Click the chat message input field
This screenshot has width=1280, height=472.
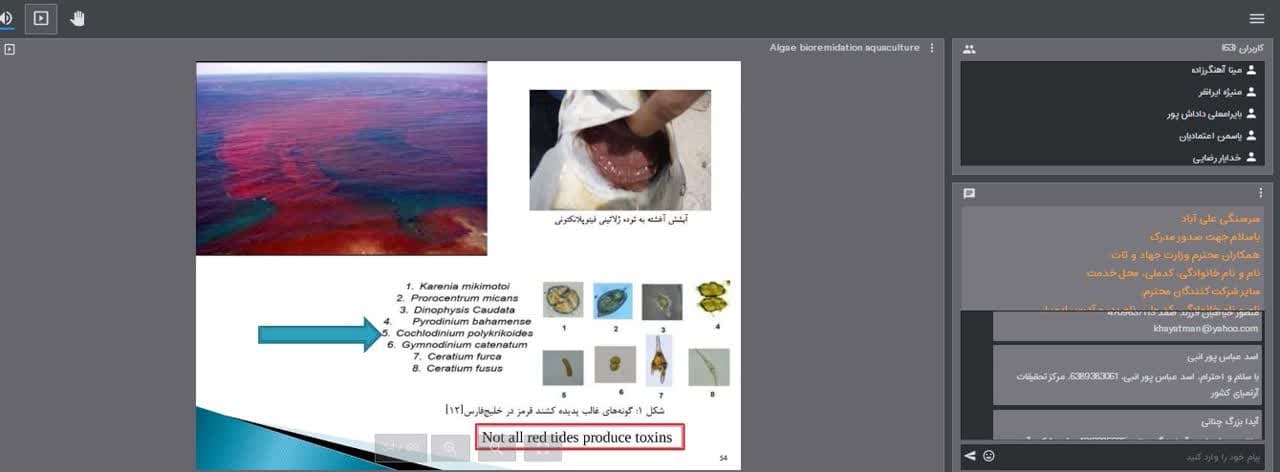[x=1130, y=456]
